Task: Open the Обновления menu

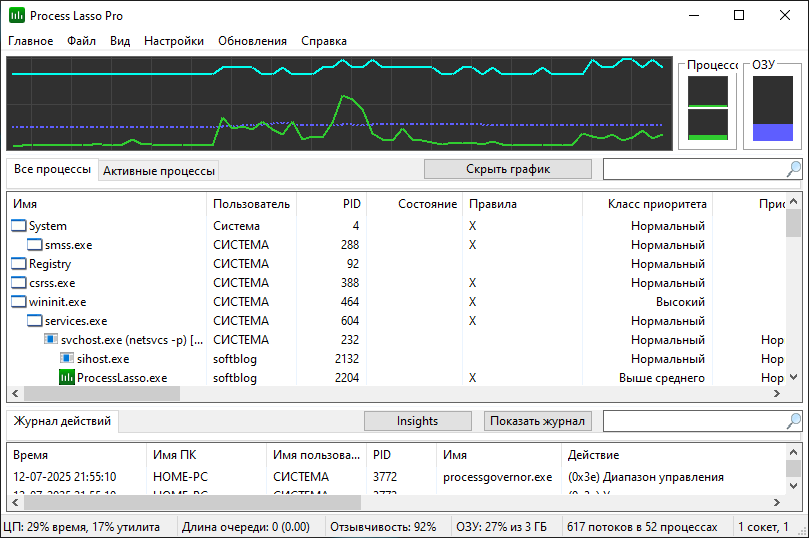Action: pos(252,41)
